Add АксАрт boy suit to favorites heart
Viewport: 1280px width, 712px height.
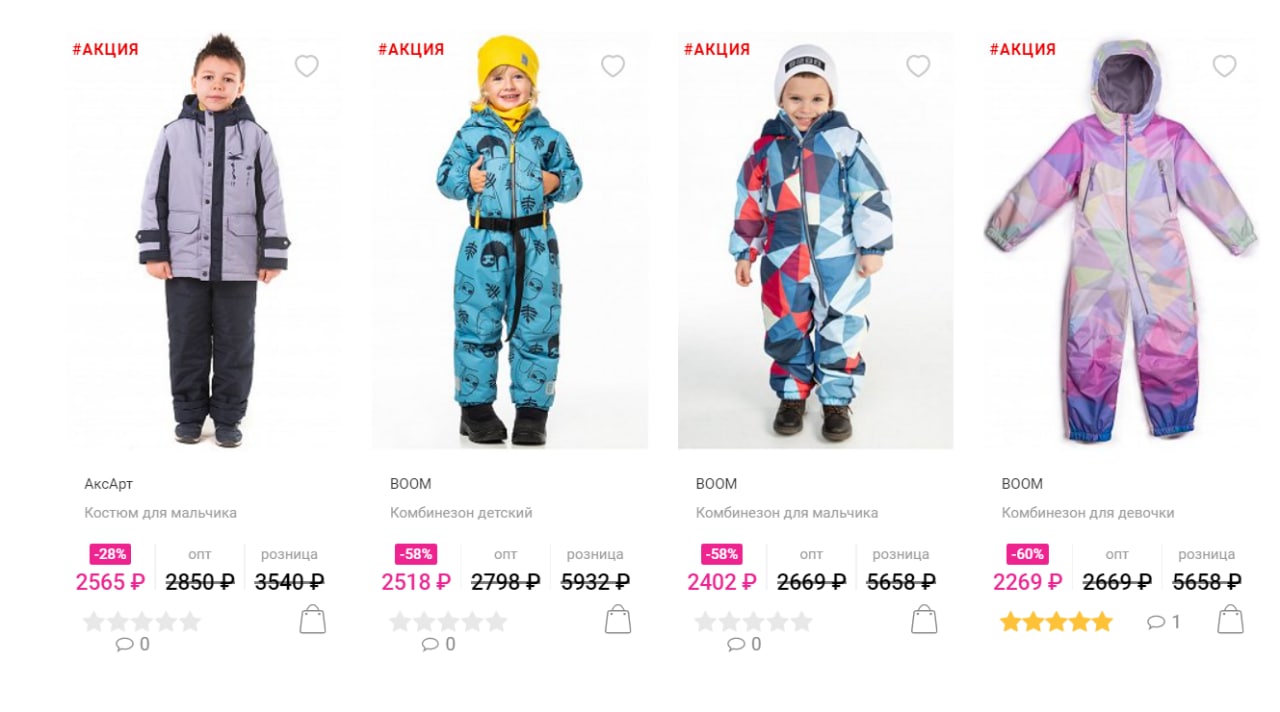coord(307,66)
